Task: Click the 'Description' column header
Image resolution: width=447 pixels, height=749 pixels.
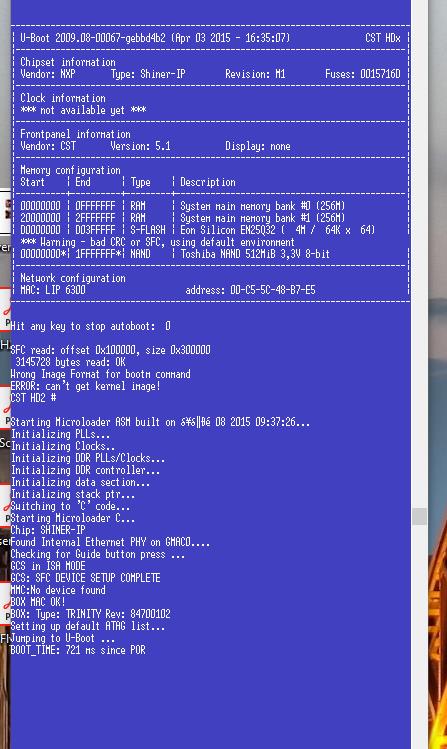Action: [208, 182]
